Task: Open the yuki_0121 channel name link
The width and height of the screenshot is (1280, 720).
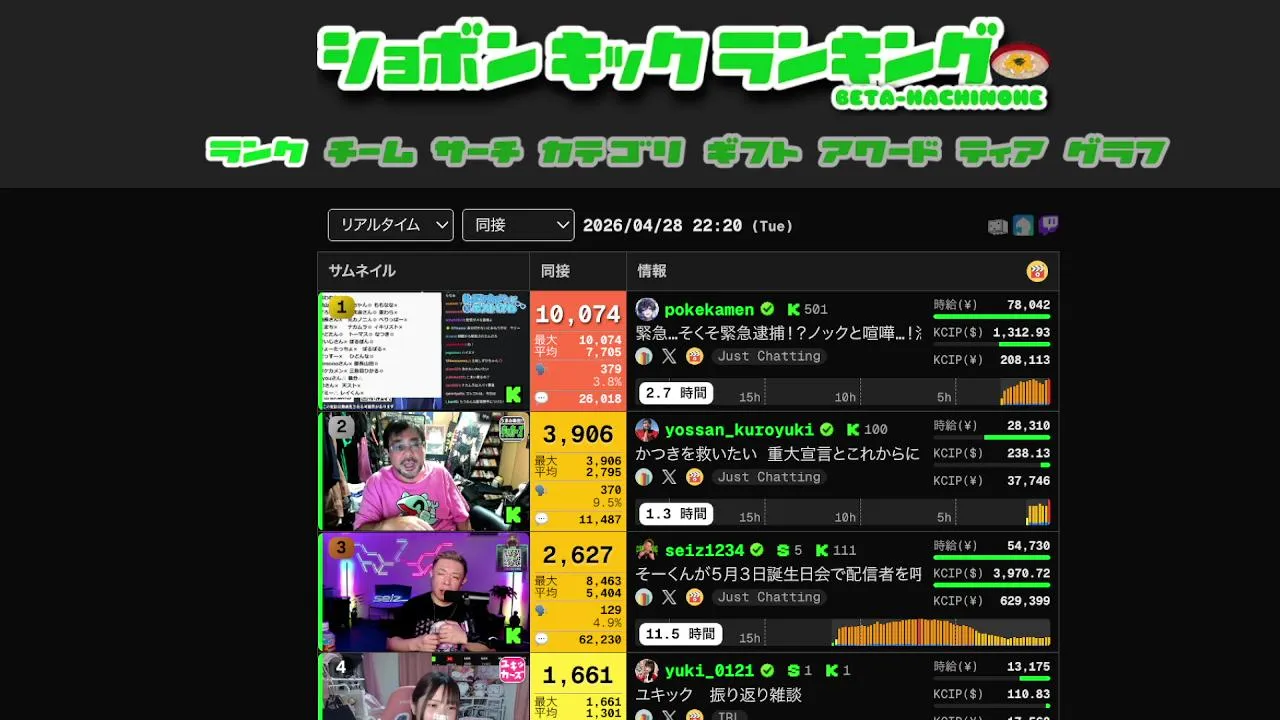Action: pyautogui.click(x=709, y=670)
